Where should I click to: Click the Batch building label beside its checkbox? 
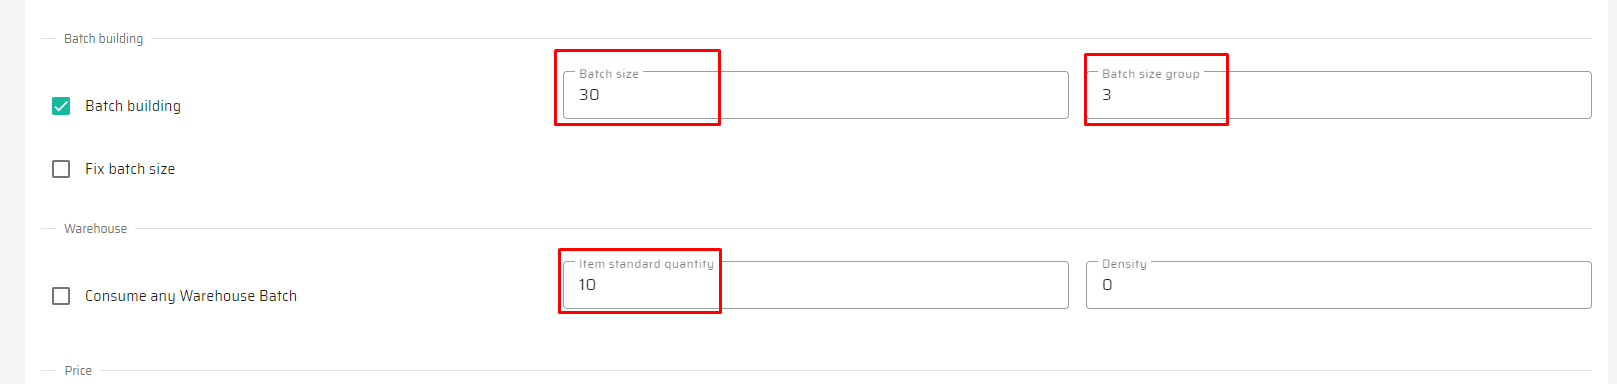click(133, 106)
